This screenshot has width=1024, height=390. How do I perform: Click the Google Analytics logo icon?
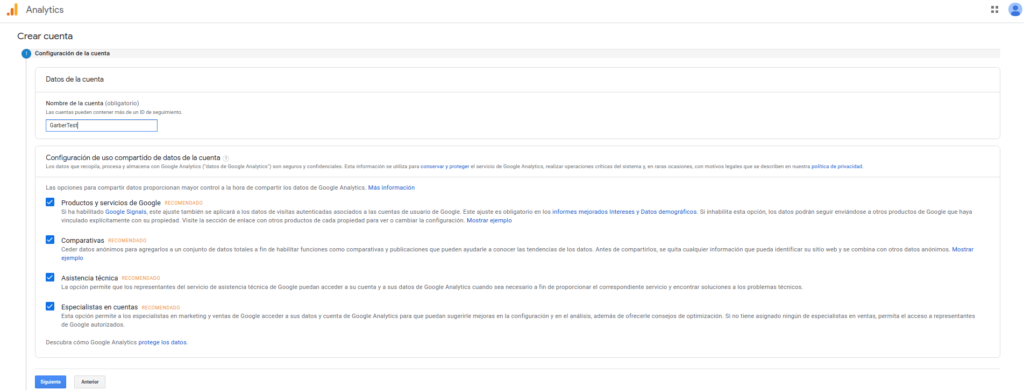click(12, 10)
